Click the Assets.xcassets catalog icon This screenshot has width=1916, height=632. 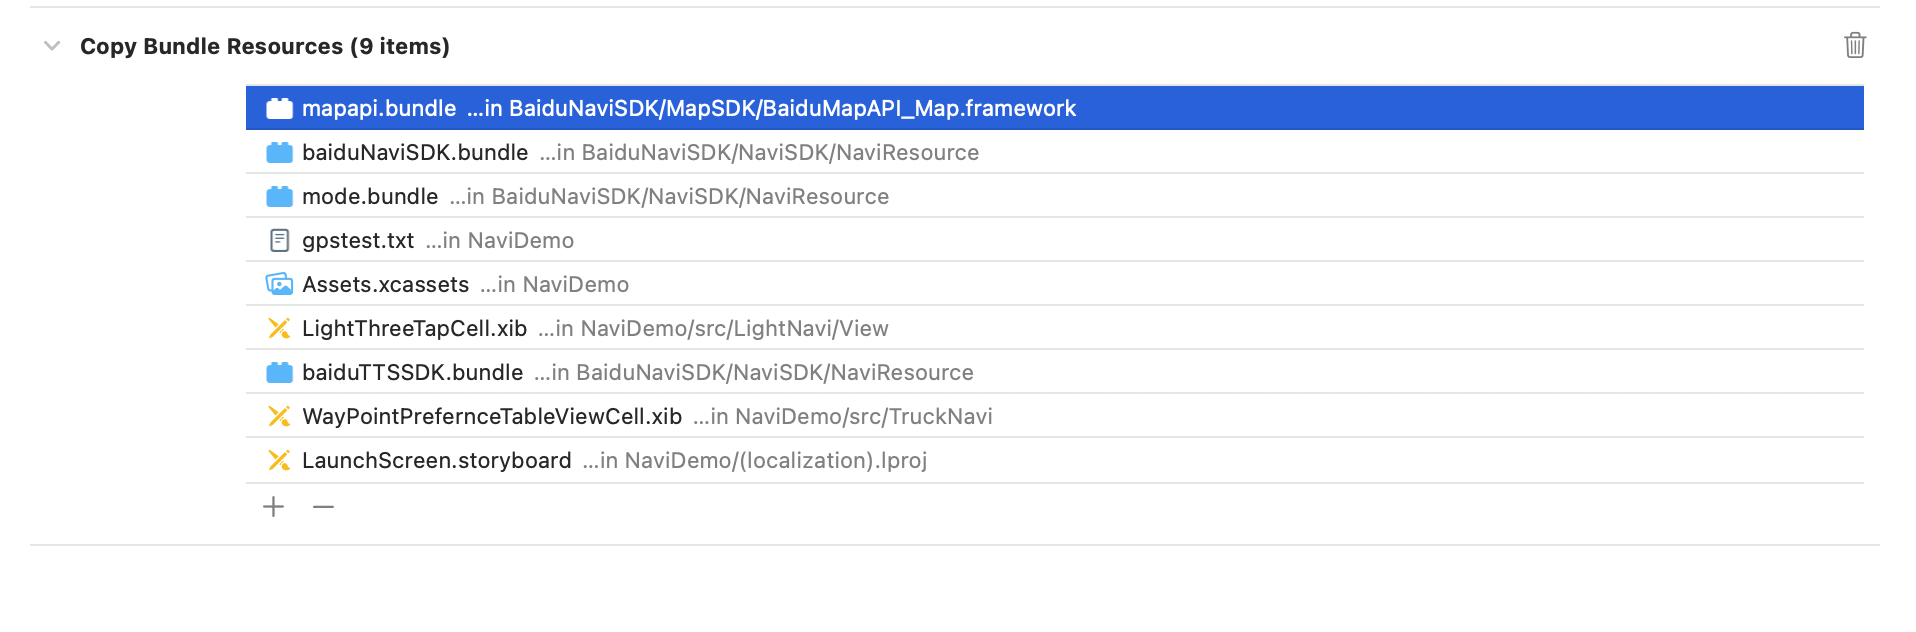pos(279,284)
